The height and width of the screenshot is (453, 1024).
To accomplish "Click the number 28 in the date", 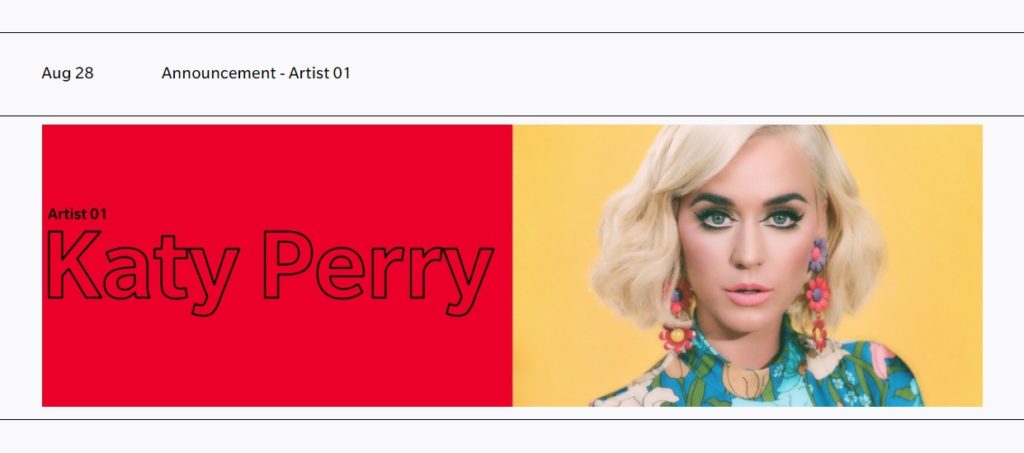I will pyautogui.click(x=84, y=73).
